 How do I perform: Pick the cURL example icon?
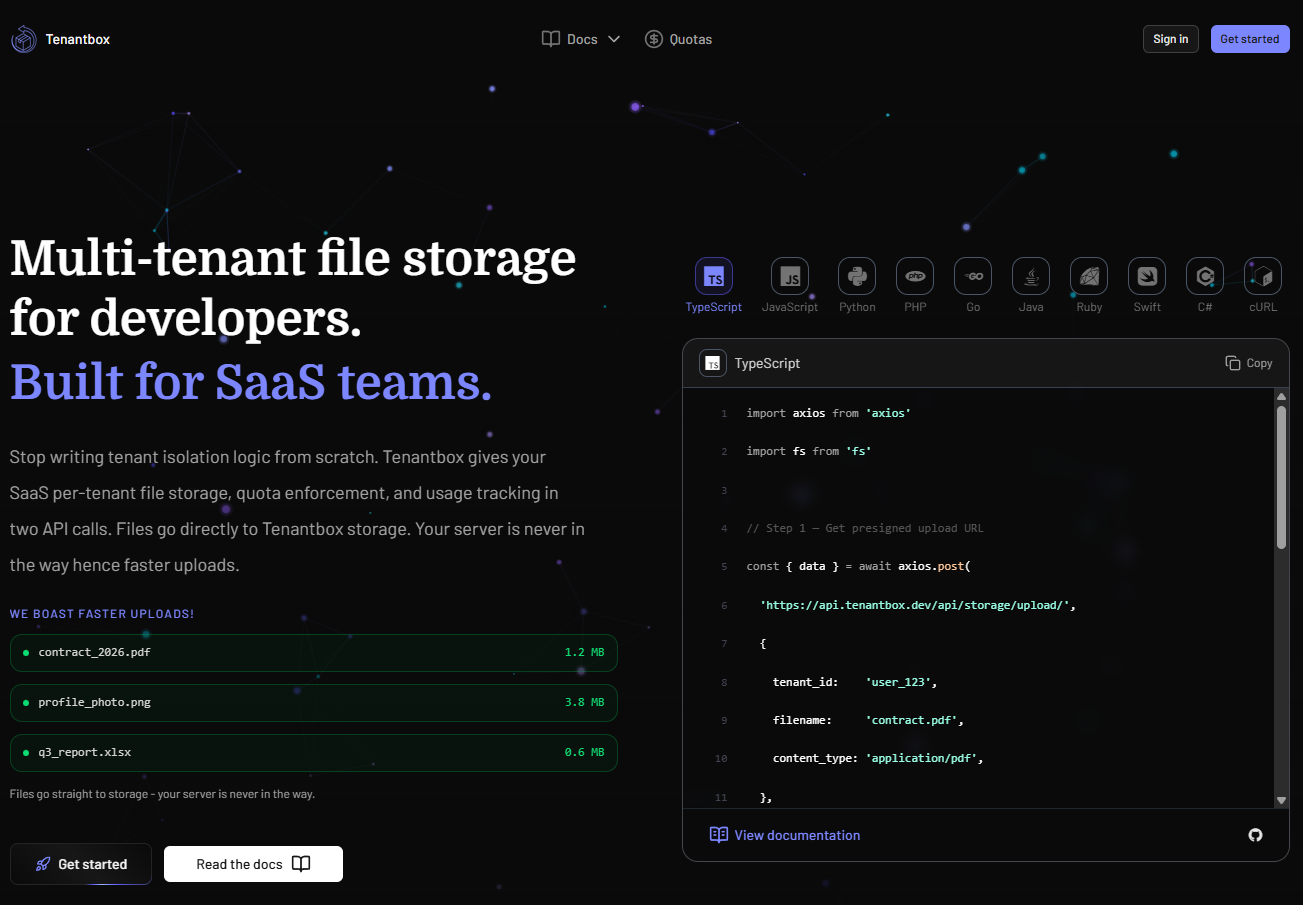[x=1262, y=276]
